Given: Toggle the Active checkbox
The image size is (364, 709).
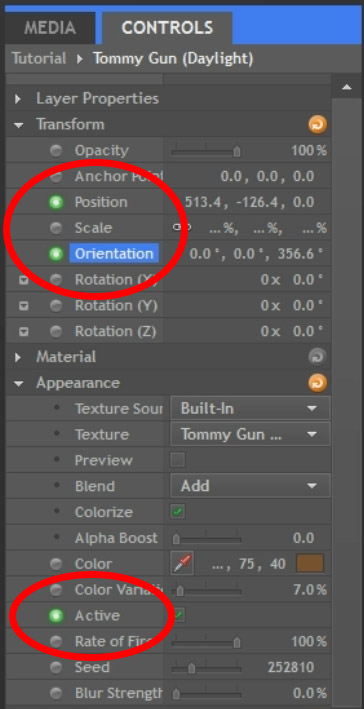Looking at the screenshot, I should pos(179,615).
